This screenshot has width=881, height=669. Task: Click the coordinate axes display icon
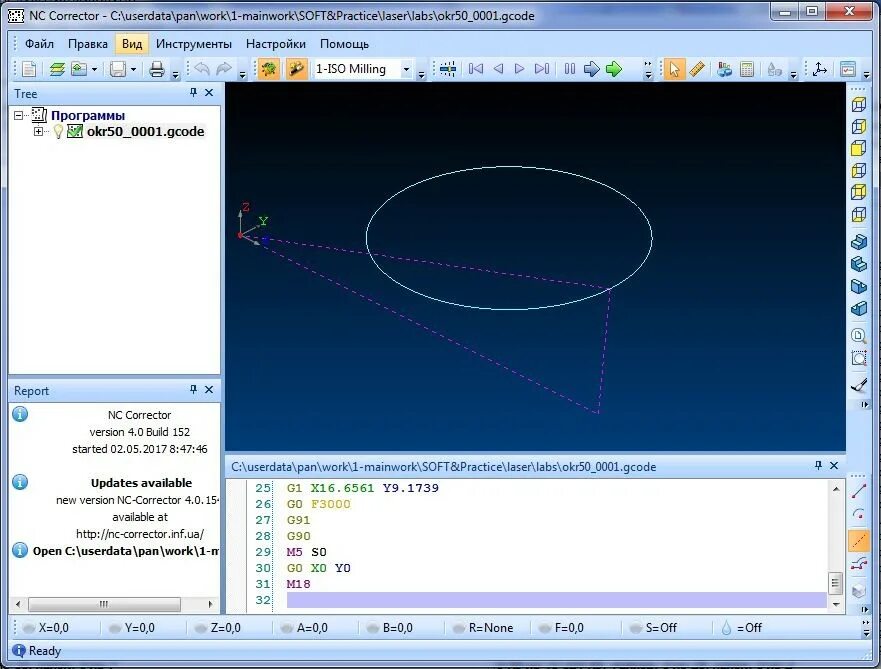820,69
